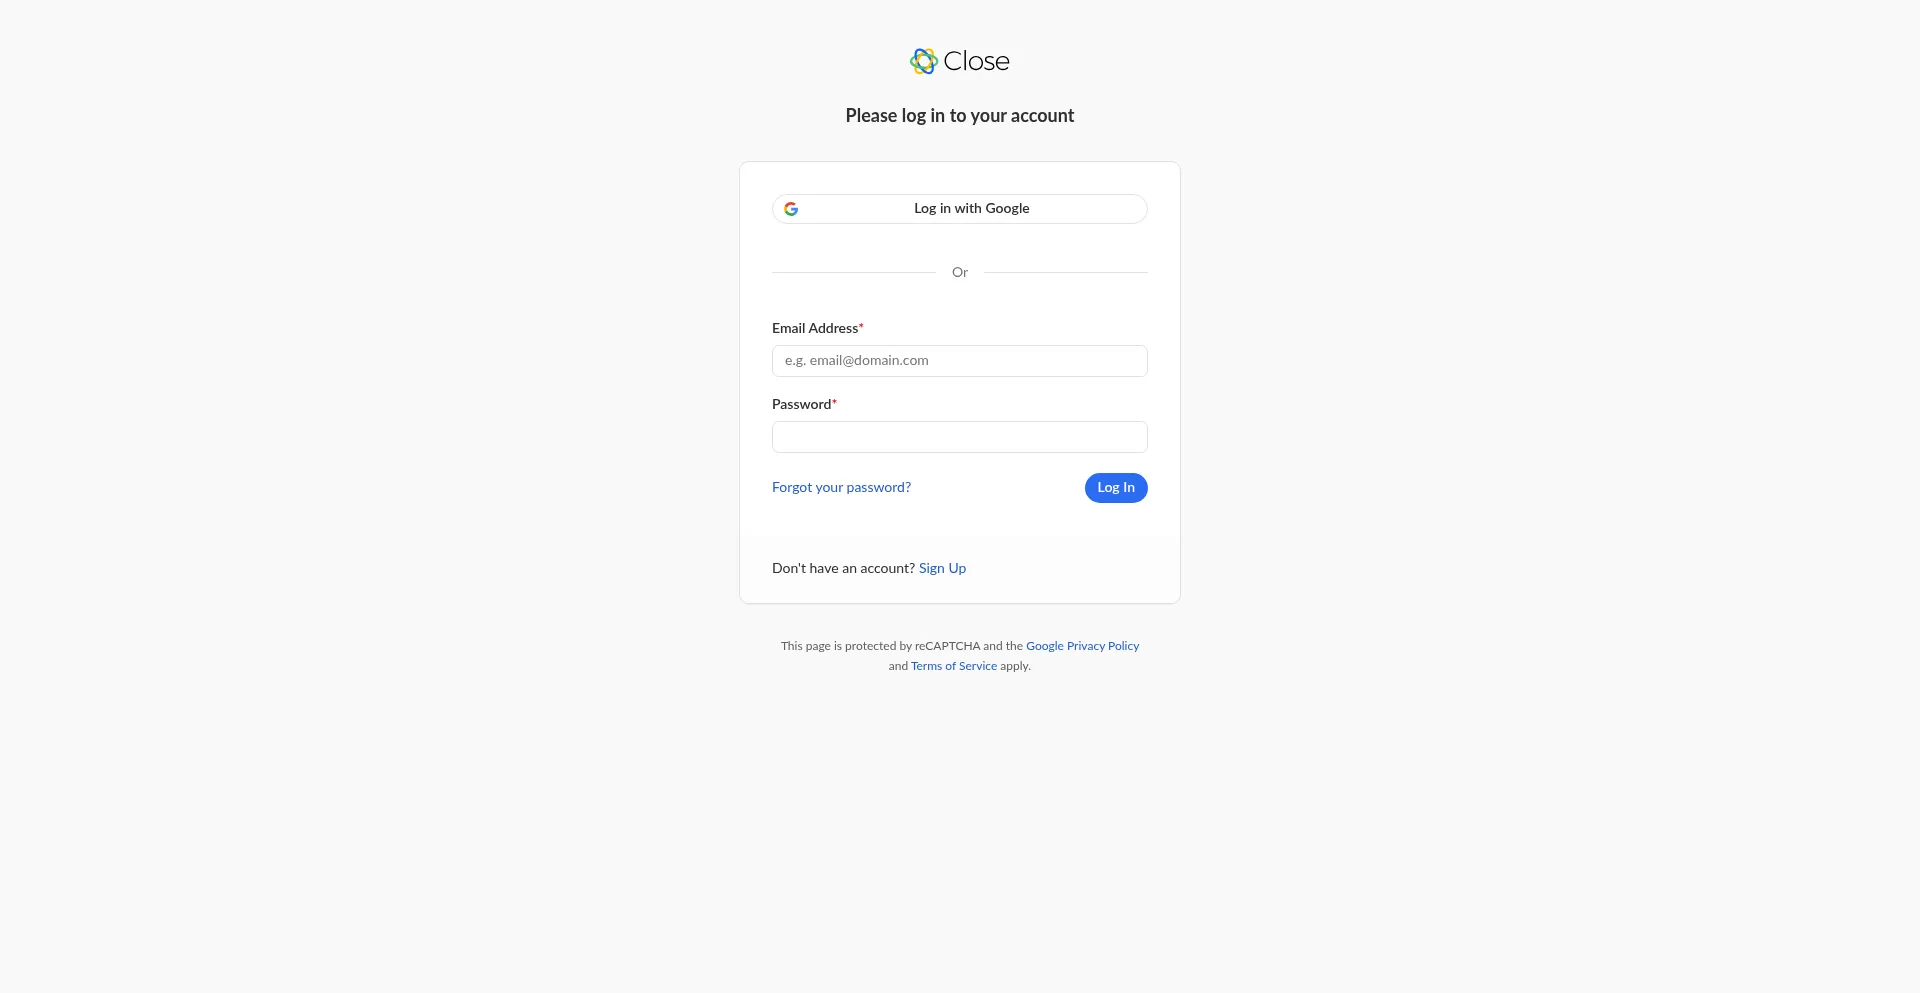Click the Sign Up link
1920x993 pixels.
pos(941,568)
